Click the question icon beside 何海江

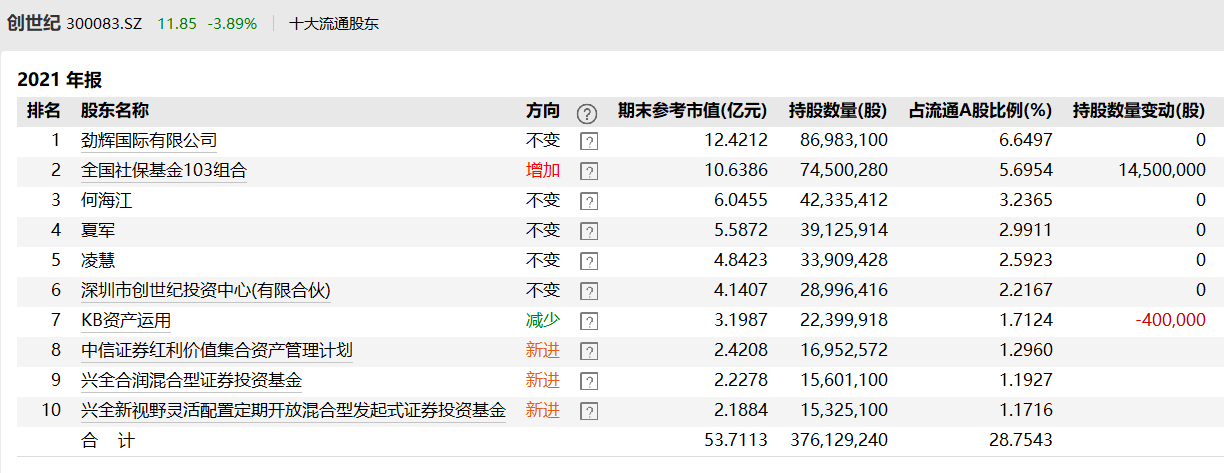[589, 202]
